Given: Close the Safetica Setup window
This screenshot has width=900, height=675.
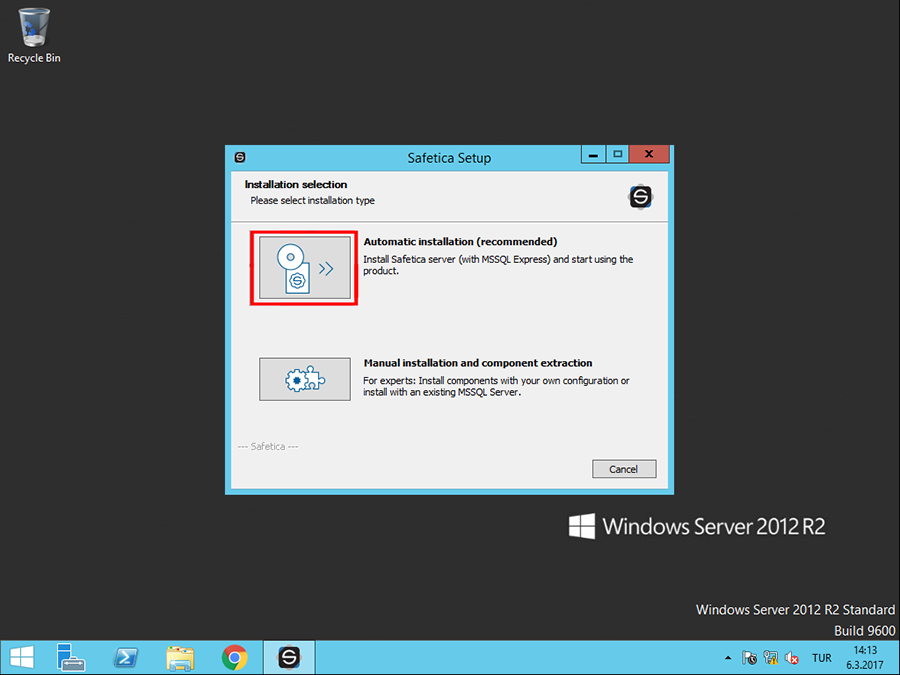Looking at the screenshot, I should (649, 154).
